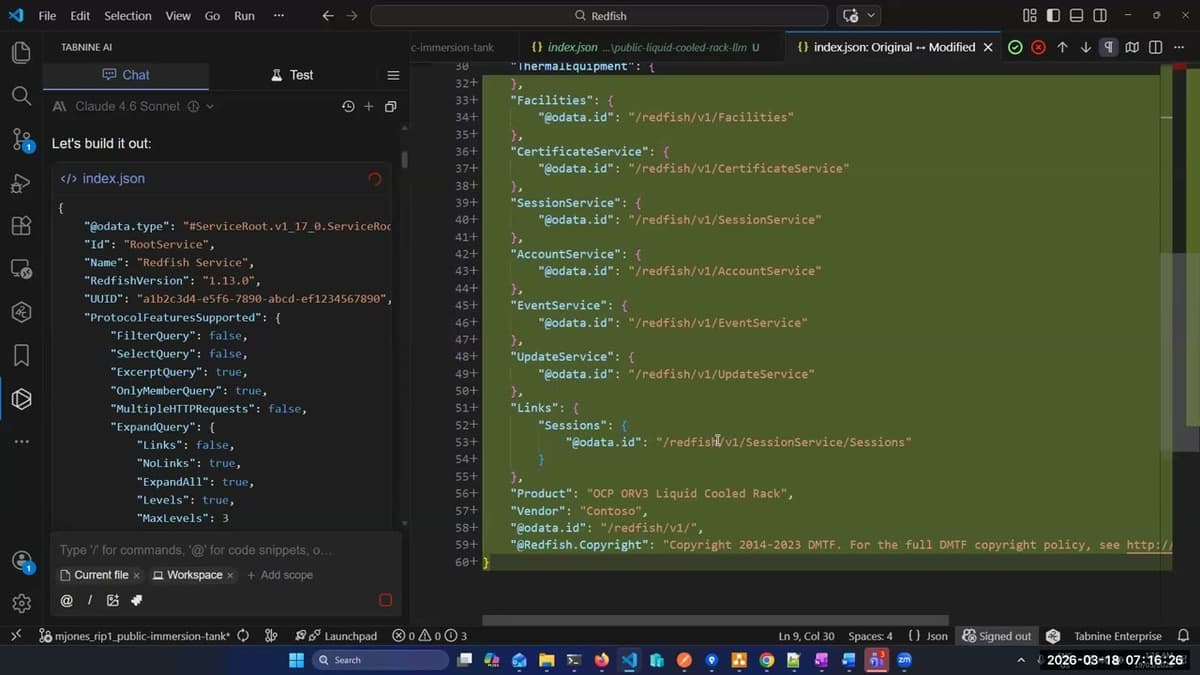Screen dimensions: 1200x675
Task: Open Source Control view in activity bar
Action: (x=21, y=139)
